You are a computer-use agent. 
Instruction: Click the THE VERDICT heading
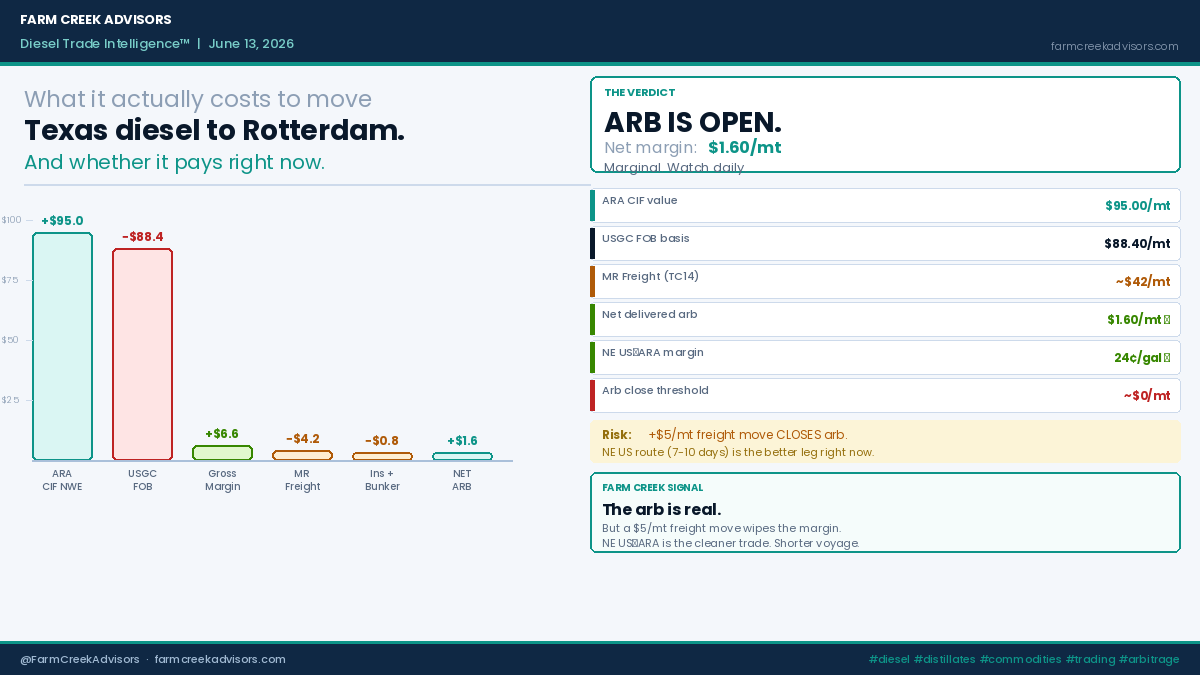coord(639,93)
